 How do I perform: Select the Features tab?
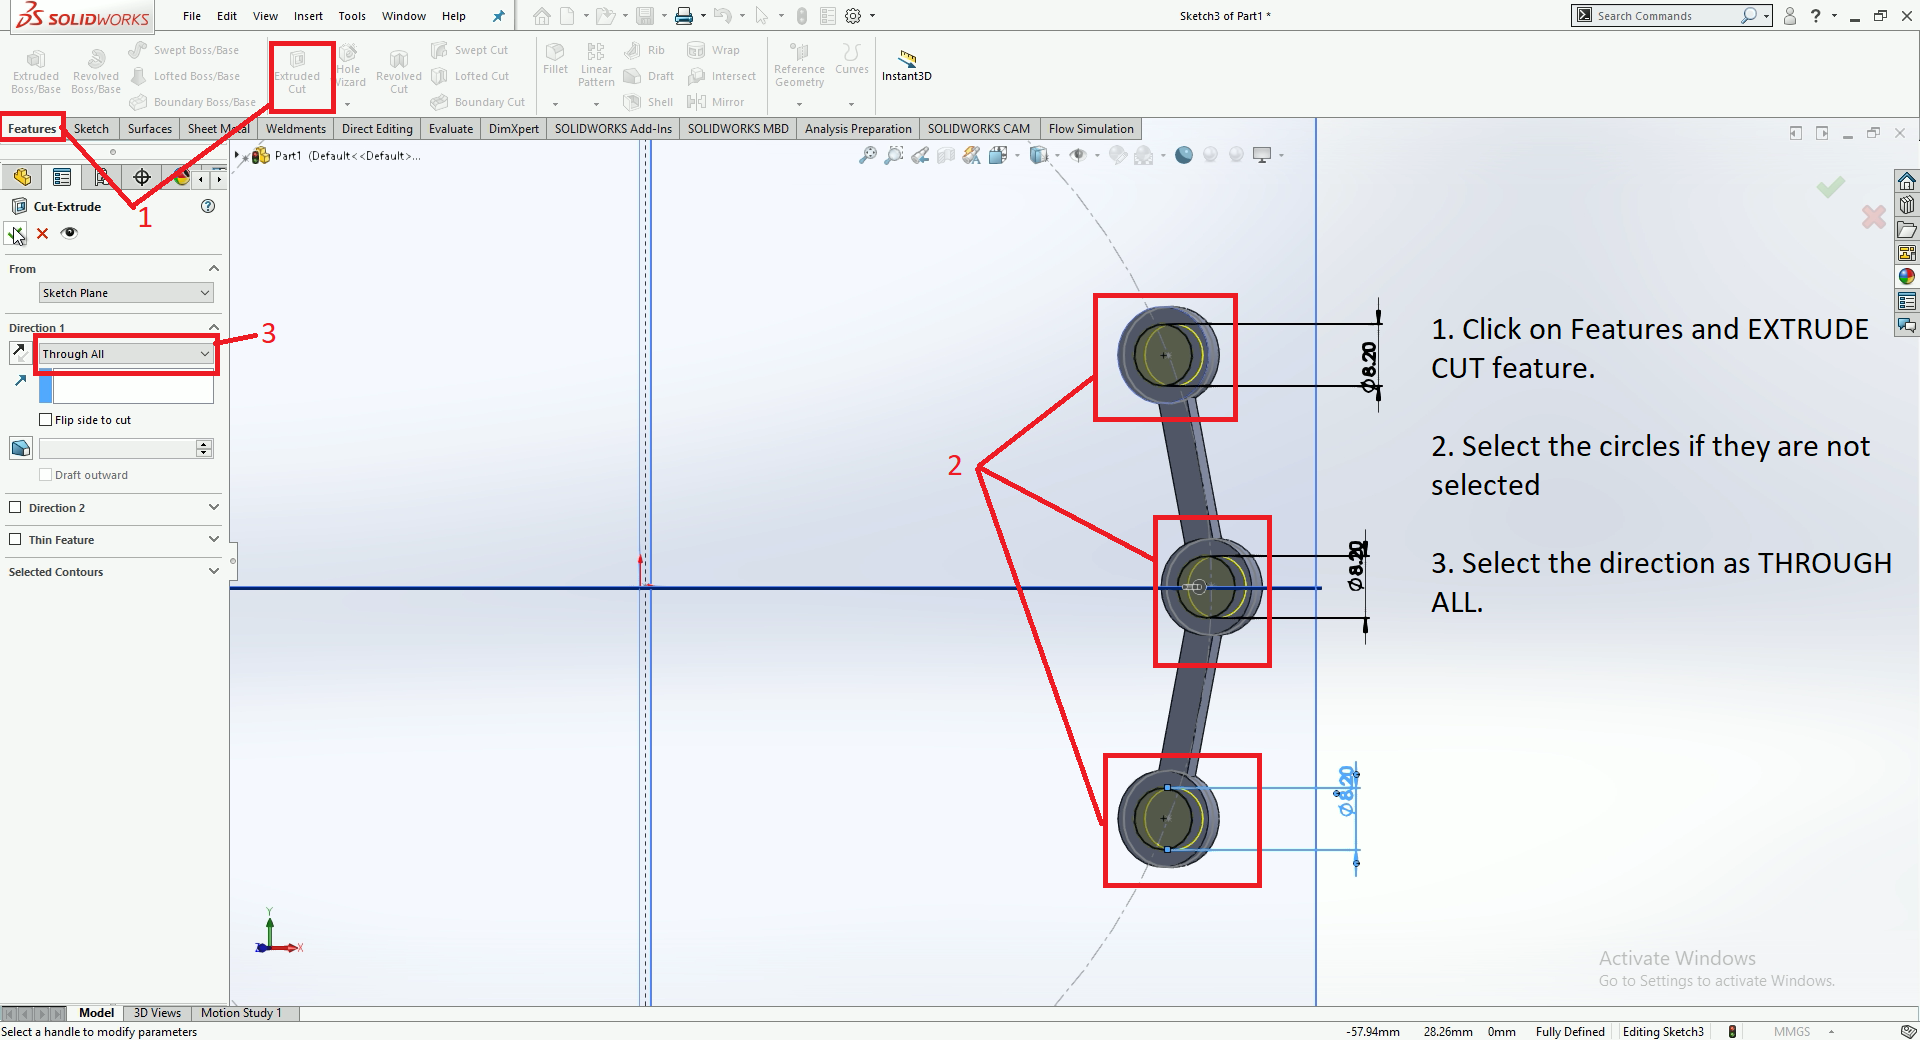(32, 129)
